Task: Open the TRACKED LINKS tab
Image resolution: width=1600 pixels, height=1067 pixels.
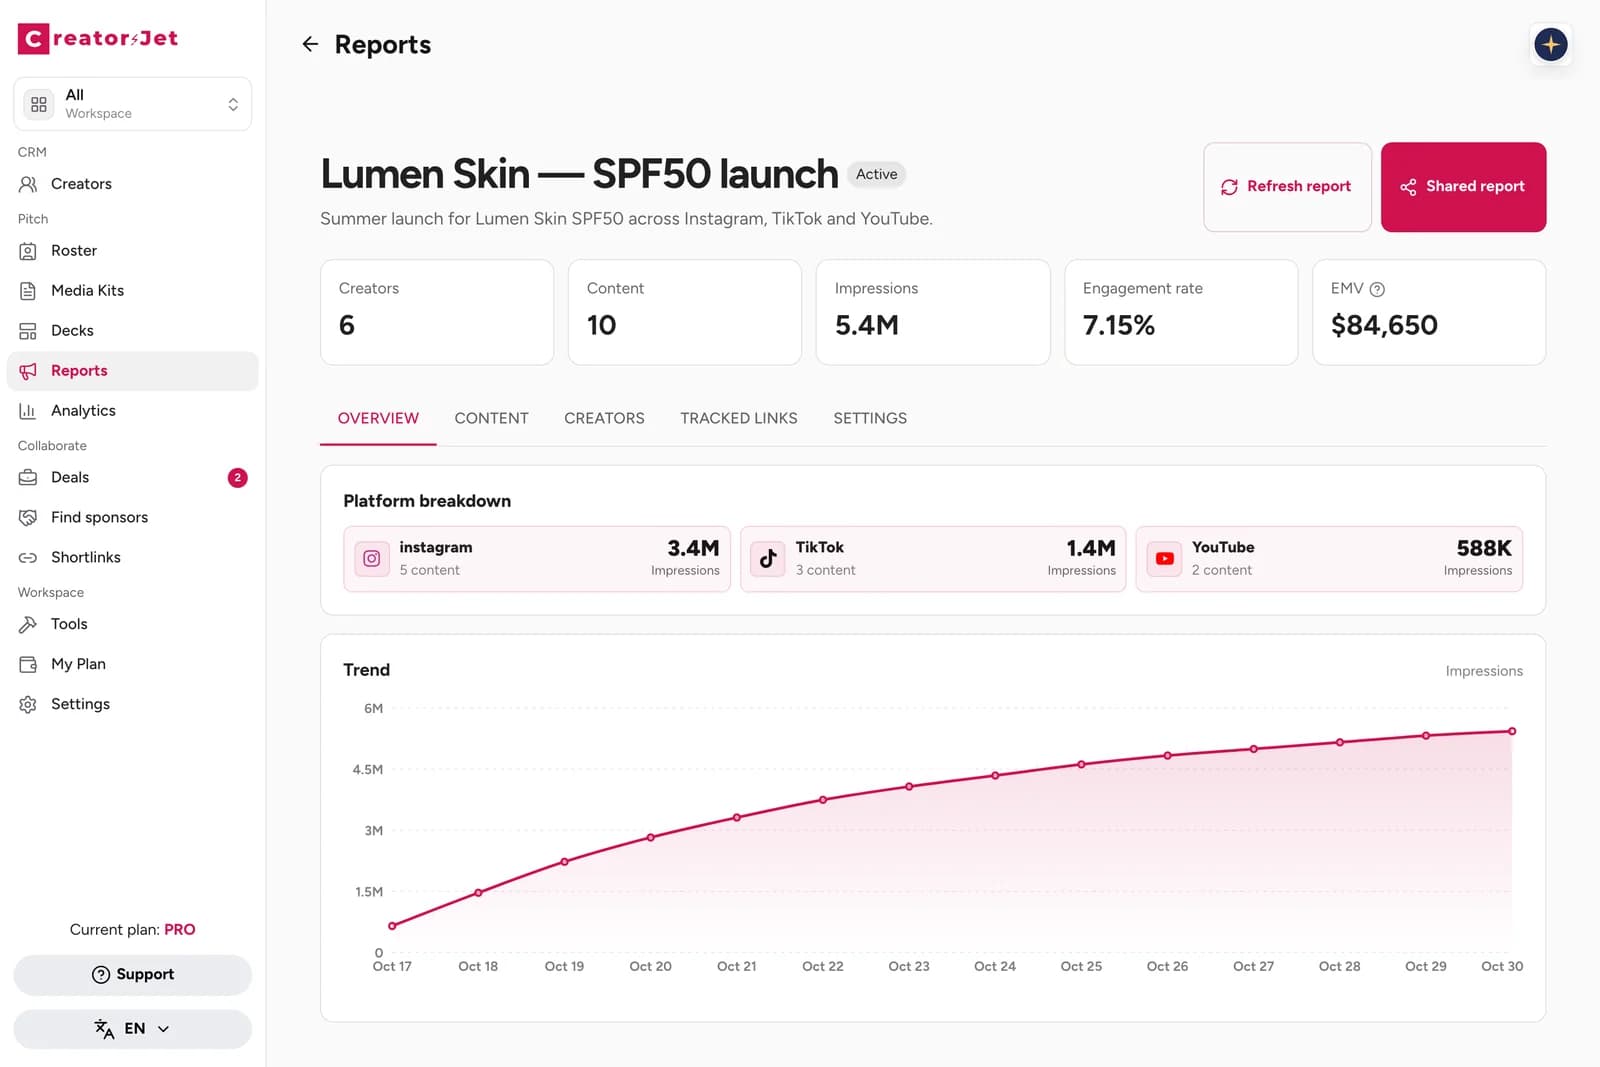Action: click(x=739, y=419)
